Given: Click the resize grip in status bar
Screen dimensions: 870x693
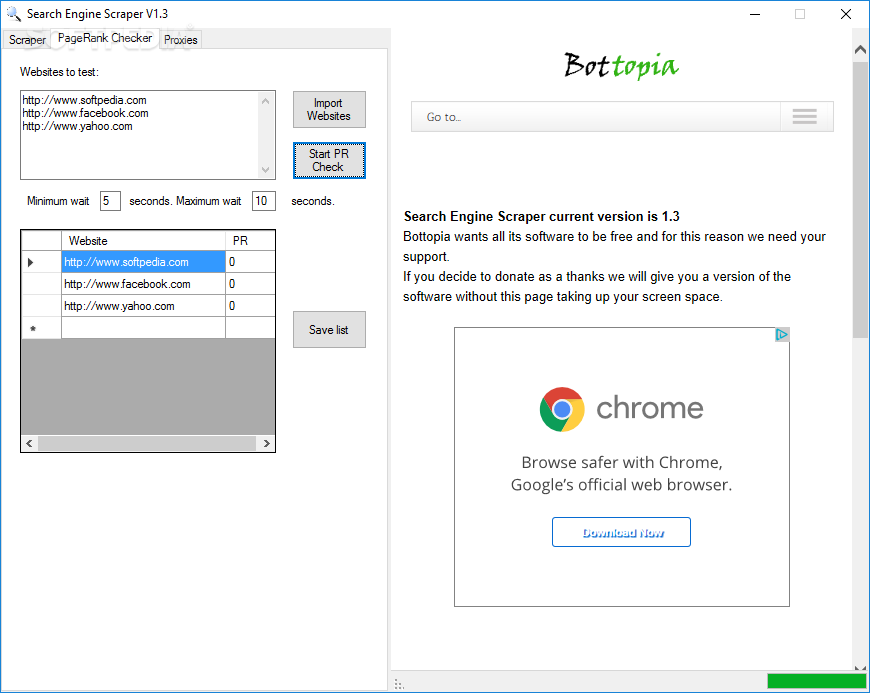Looking at the screenshot, I should tap(398, 684).
